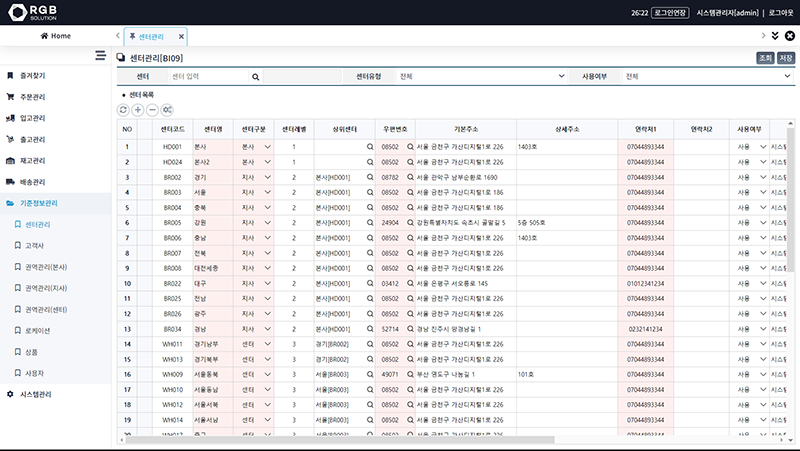Viewport: 800px width, 451px height.
Task: Click 상위센터 search icon in row WH014
Action: coord(370,420)
